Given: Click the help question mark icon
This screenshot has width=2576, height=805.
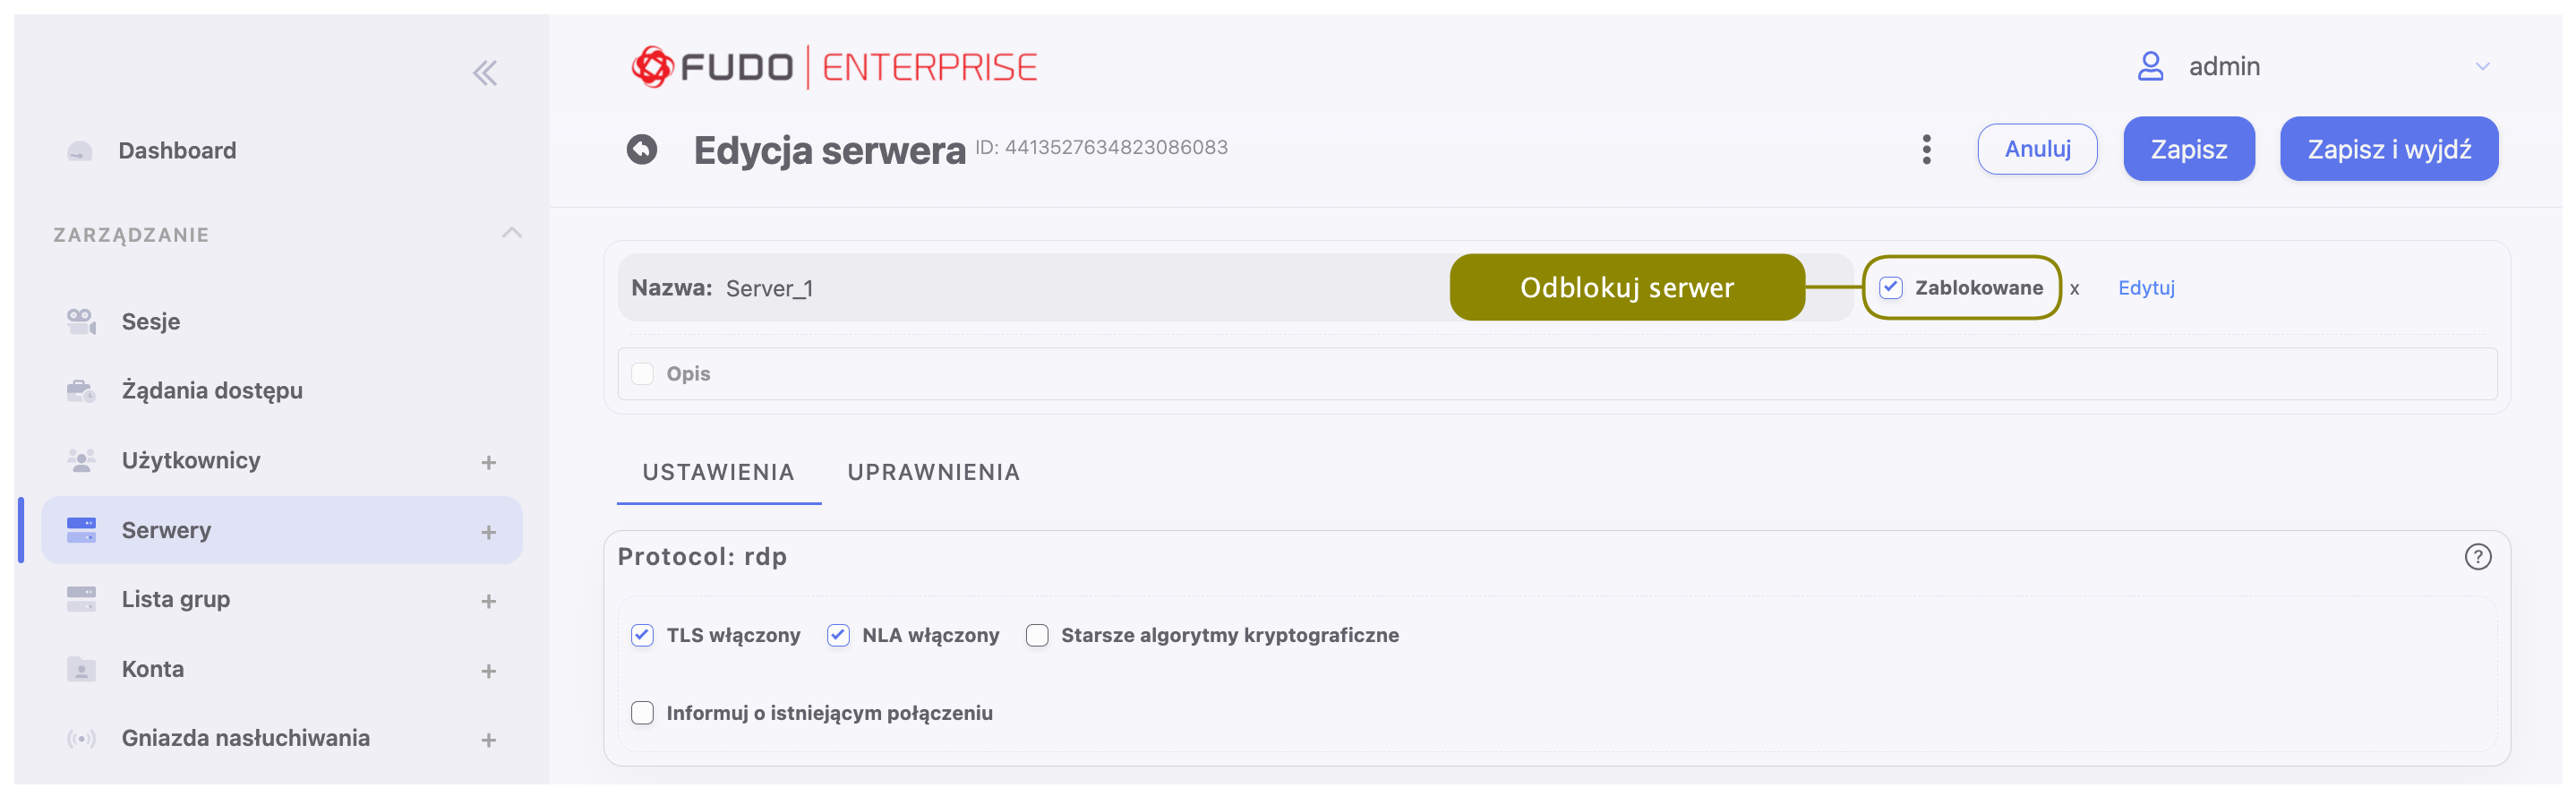Looking at the screenshot, I should (x=2477, y=556).
